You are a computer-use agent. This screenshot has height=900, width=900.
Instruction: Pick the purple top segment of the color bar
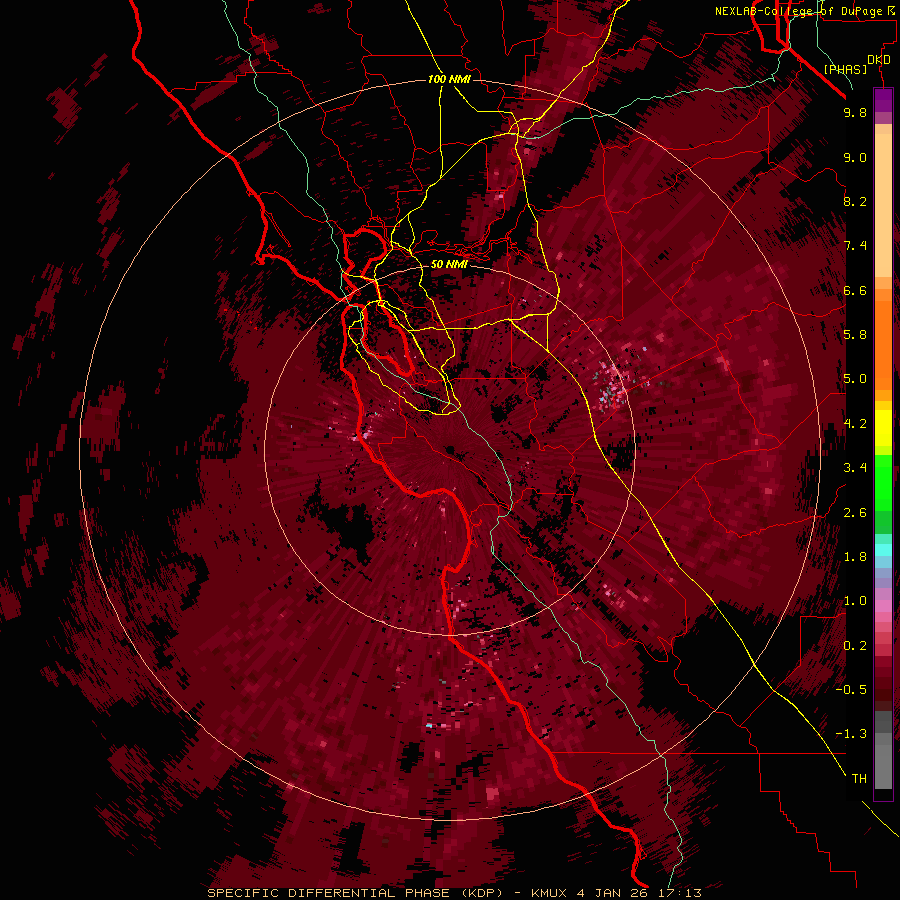click(883, 100)
